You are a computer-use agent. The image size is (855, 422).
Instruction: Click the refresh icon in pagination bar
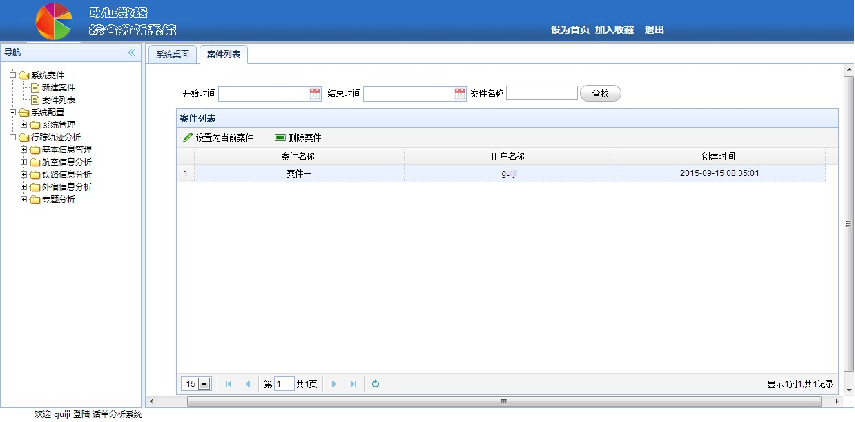[375, 384]
